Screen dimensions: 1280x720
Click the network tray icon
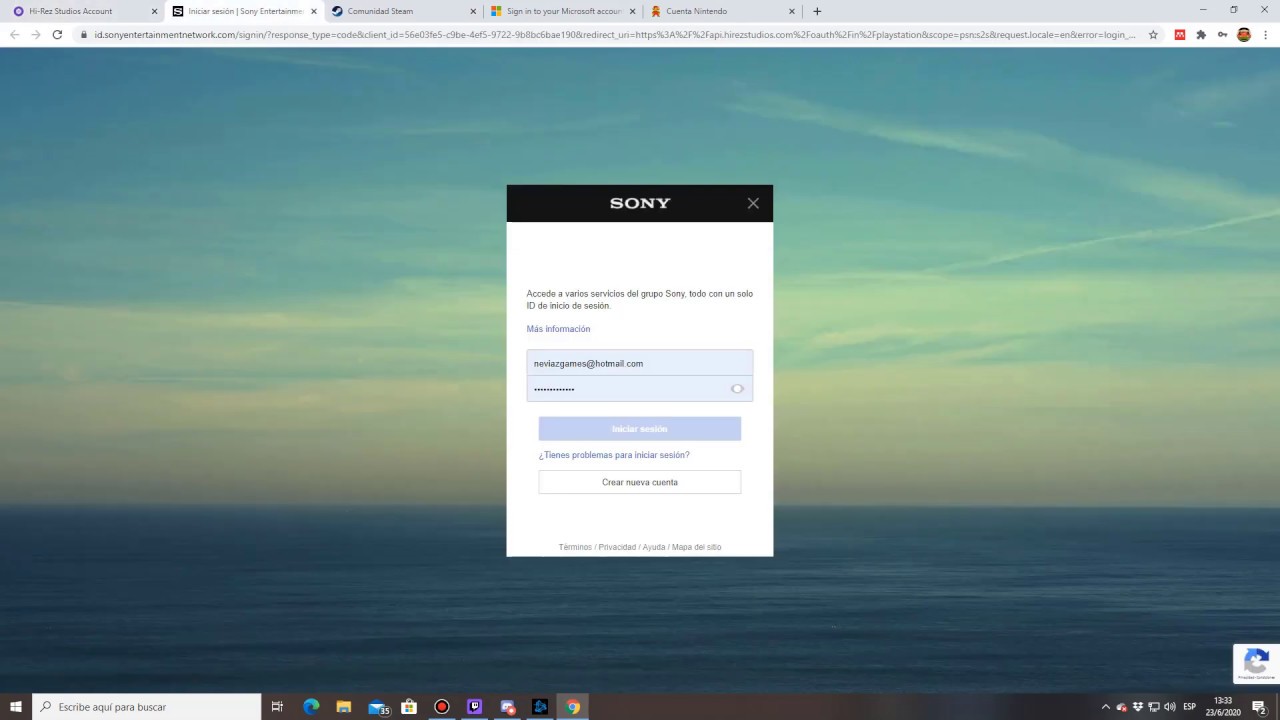(x=1153, y=707)
